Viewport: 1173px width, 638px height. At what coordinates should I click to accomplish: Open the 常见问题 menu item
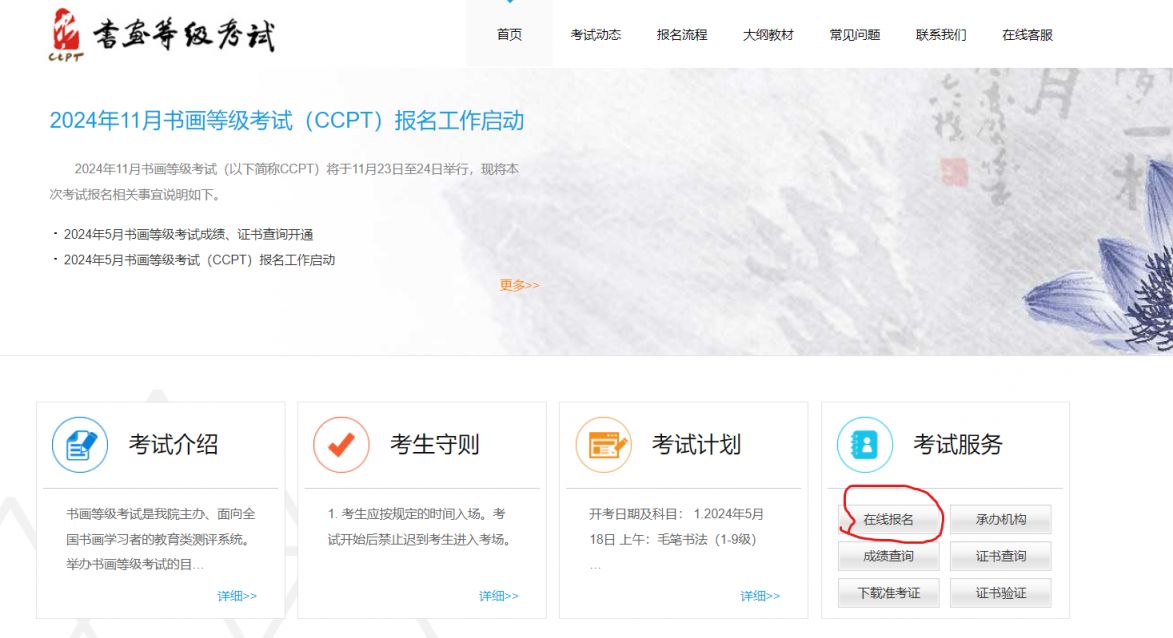pyautogui.click(x=854, y=34)
